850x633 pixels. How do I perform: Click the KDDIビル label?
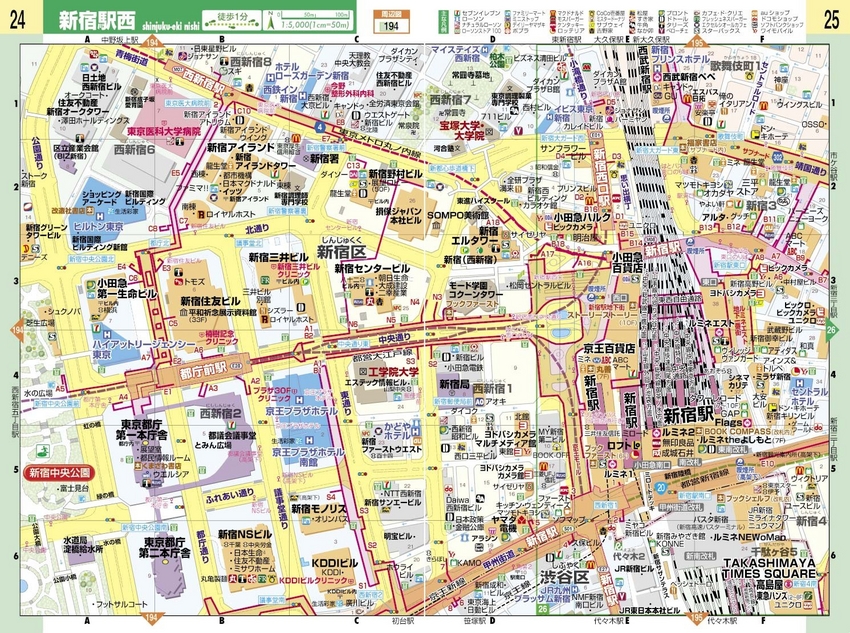(334, 563)
